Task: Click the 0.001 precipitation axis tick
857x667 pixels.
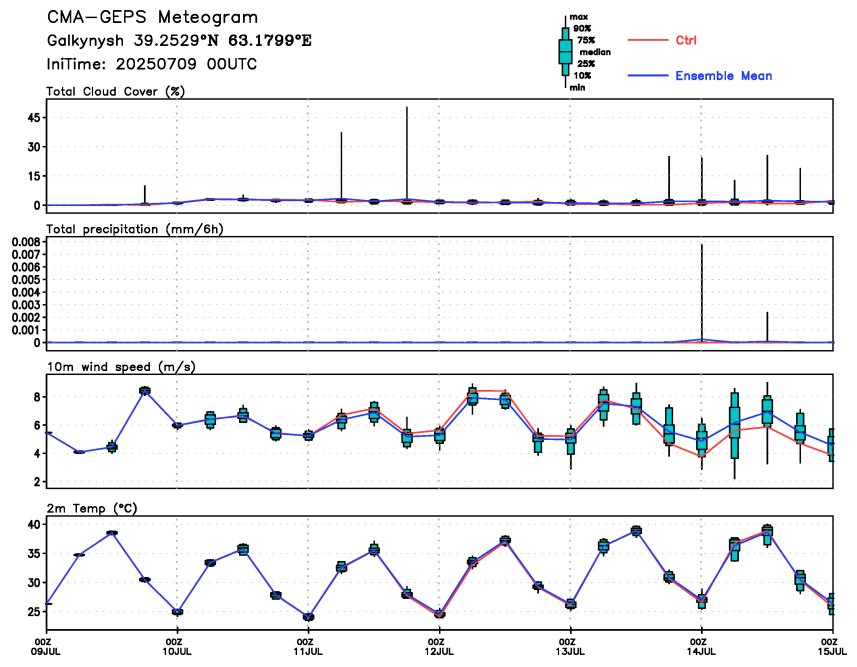Action: coord(26,330)
